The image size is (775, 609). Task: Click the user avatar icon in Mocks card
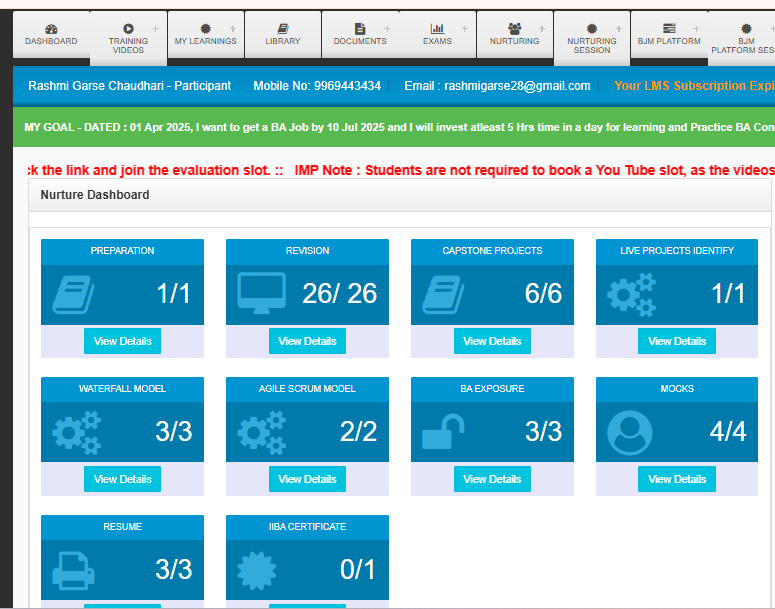629,432
